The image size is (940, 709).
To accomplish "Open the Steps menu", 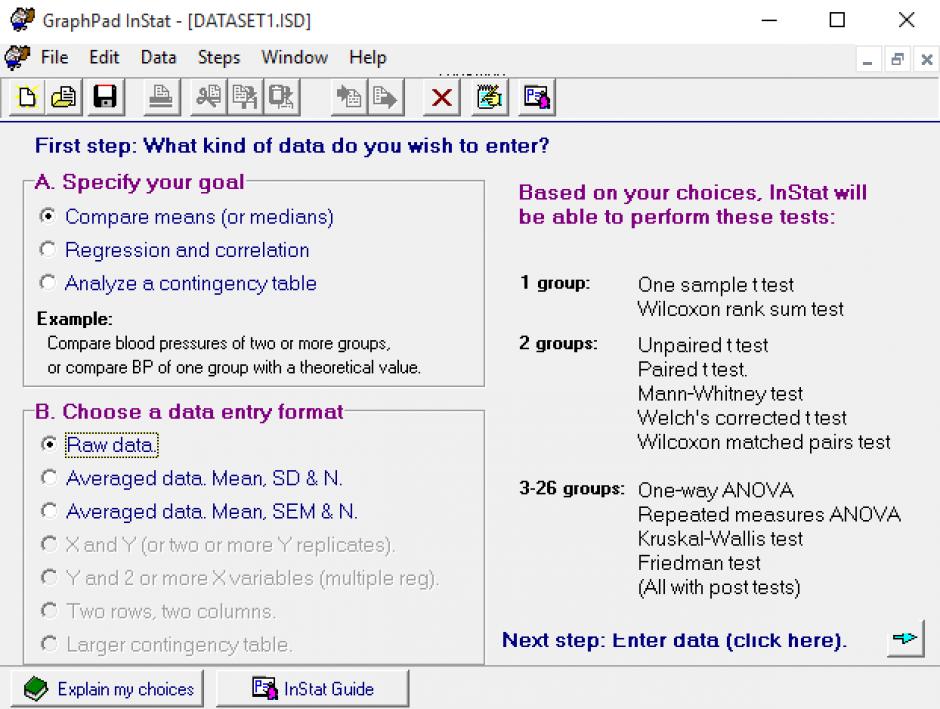I will point(219,58).
